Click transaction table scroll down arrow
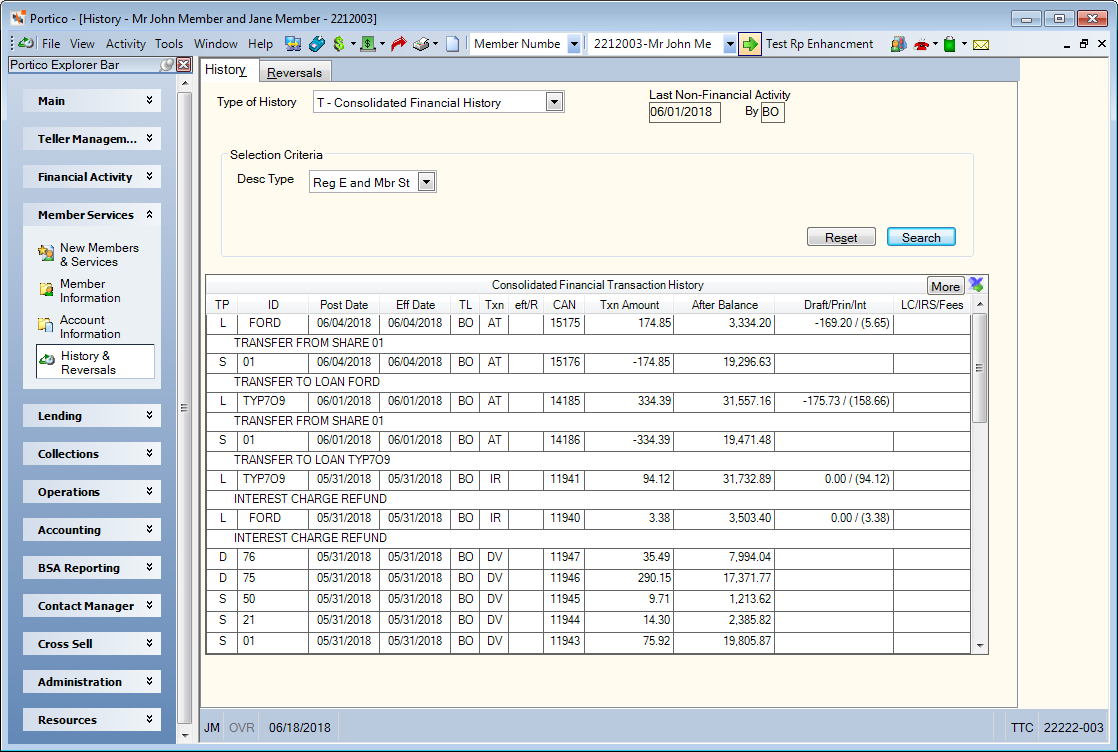This screenshot has height=752, width=1118. 980,646
